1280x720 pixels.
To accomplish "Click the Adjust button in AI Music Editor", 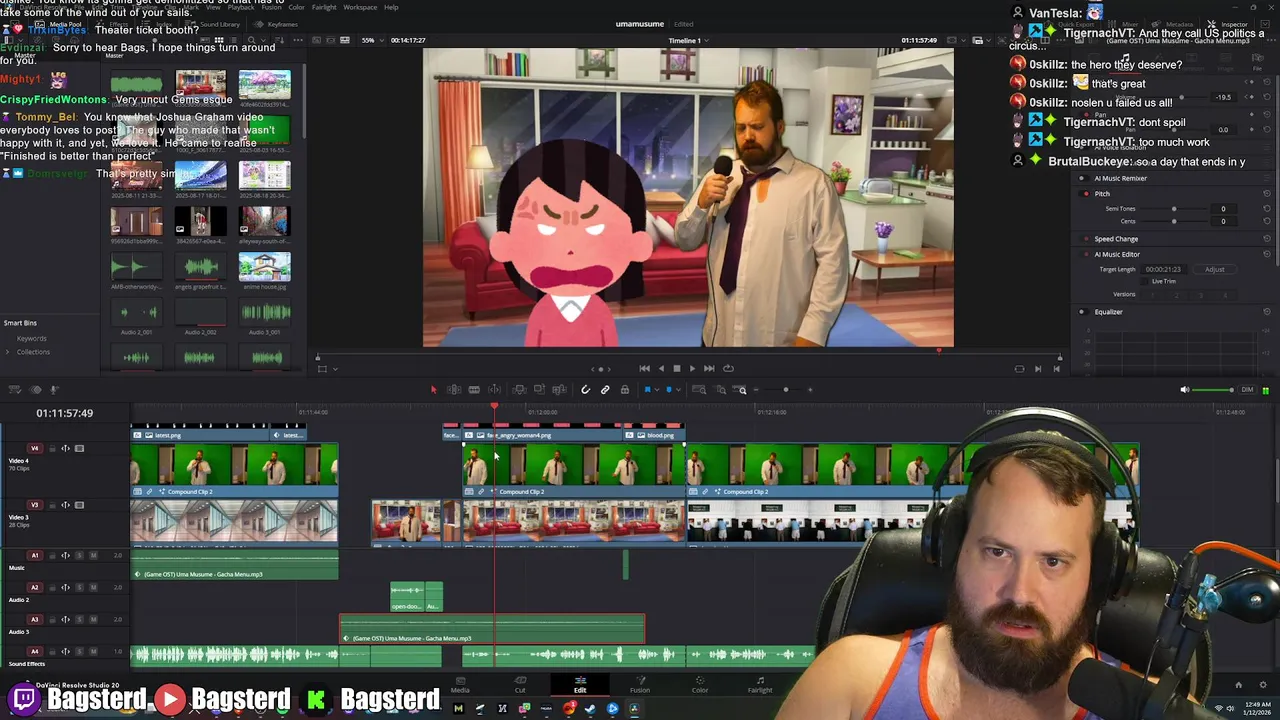I will pos(1214,269).
